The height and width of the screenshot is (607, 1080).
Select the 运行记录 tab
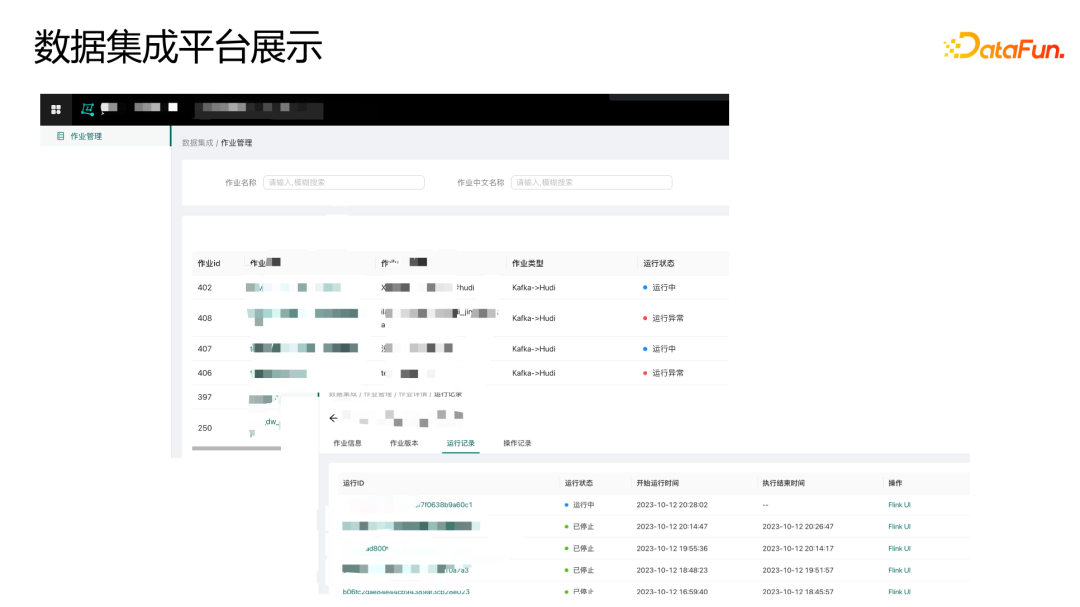461,443
